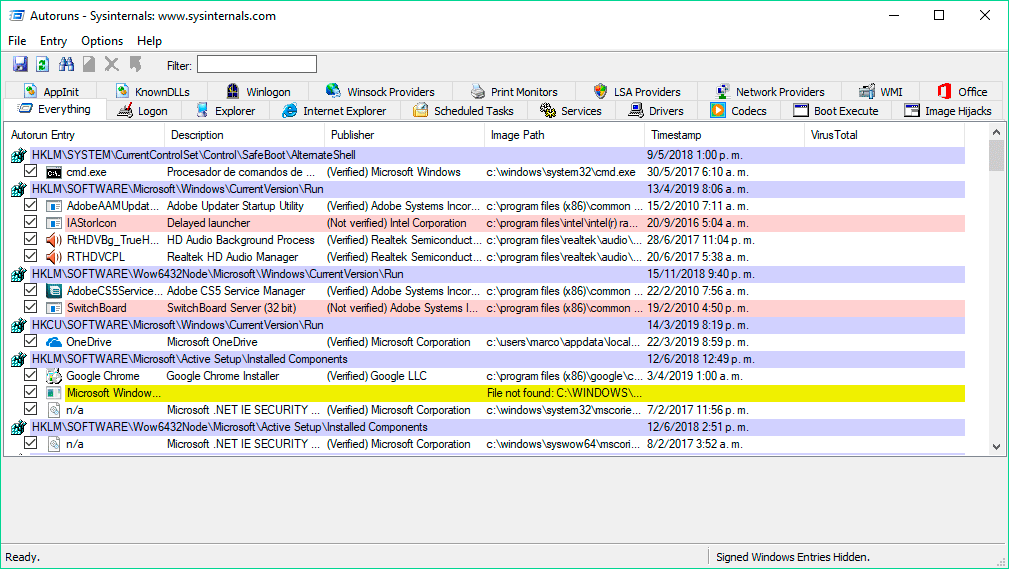Screen dimensions: 1009x569
Task: Sort by VirusTotal column header
Action: tap(884, 135)
